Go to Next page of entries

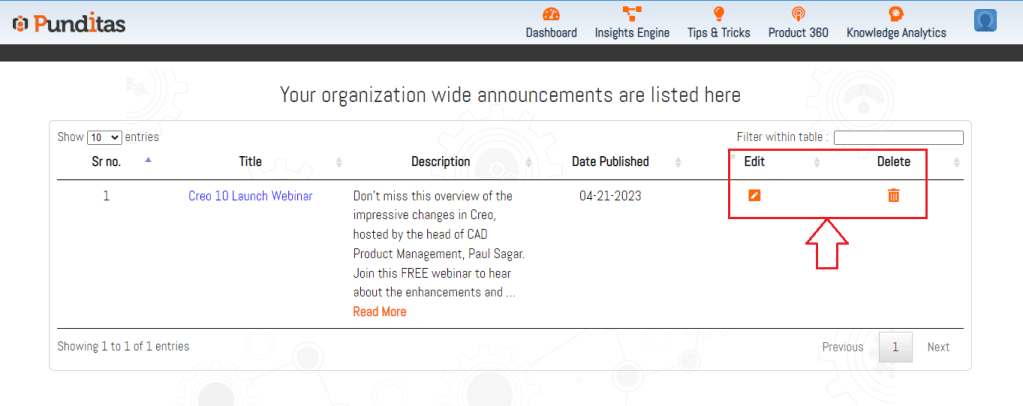pos(938,347)
